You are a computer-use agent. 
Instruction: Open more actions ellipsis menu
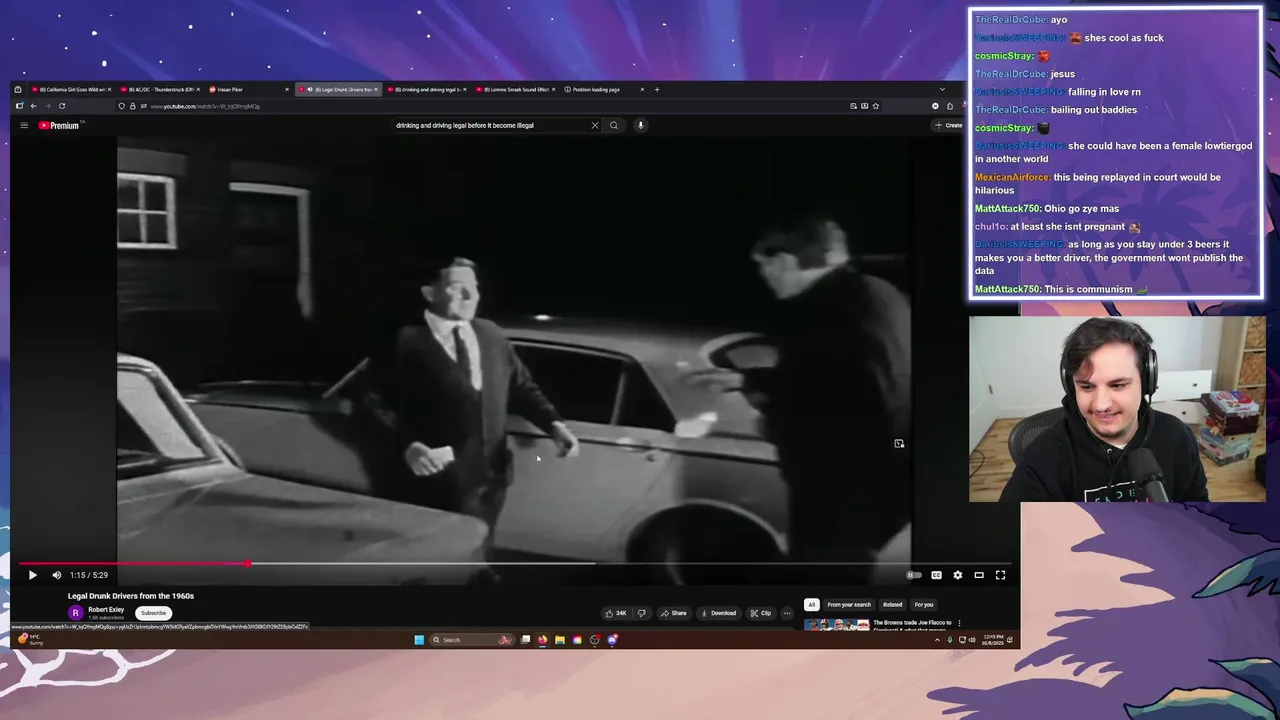point(787,613)
